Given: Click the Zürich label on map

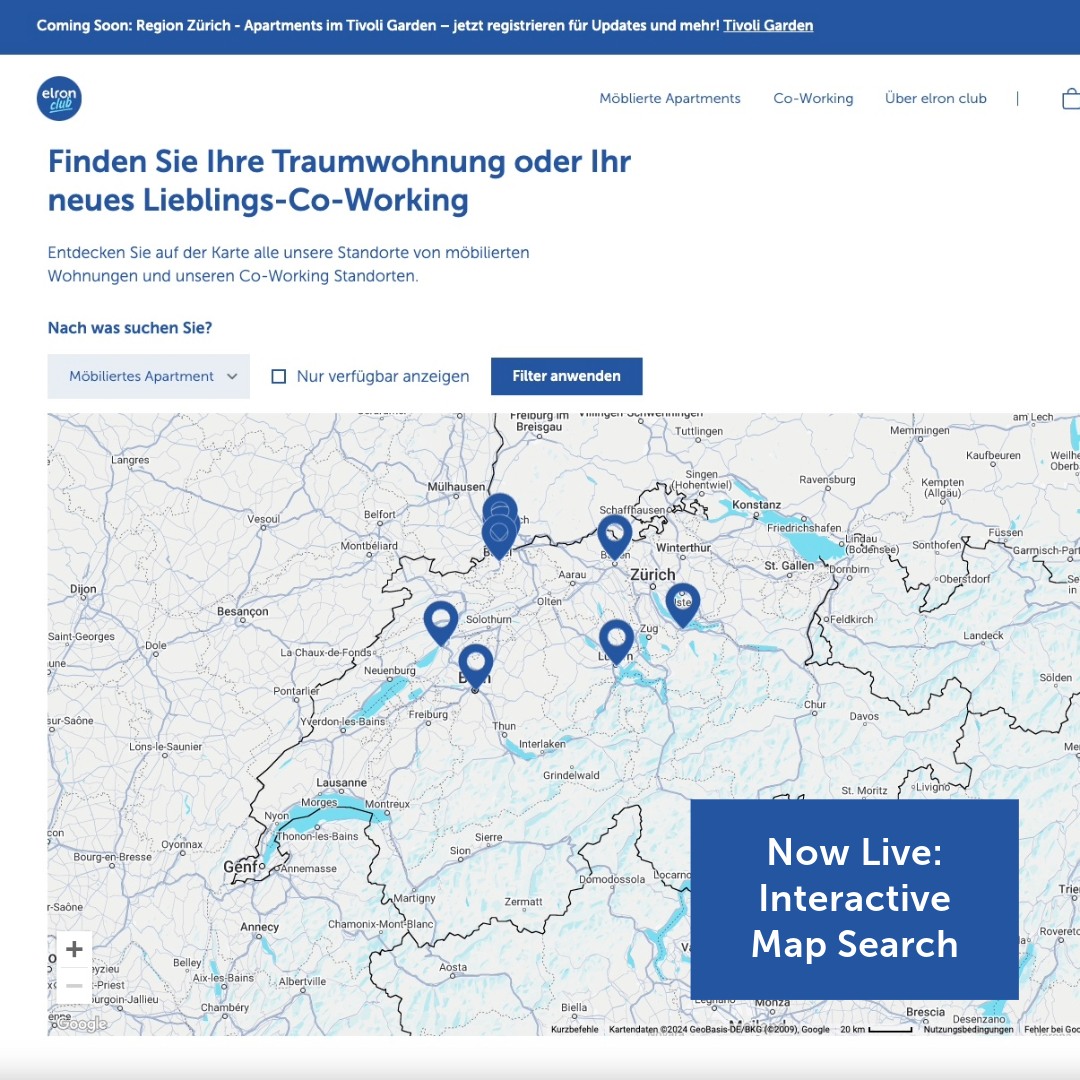Looking at the screenshot, I should point(653,574).
